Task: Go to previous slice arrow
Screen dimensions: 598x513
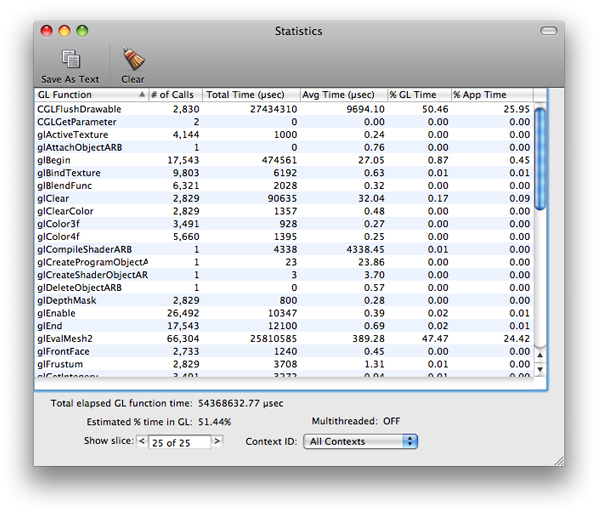Action: [142, 441]
